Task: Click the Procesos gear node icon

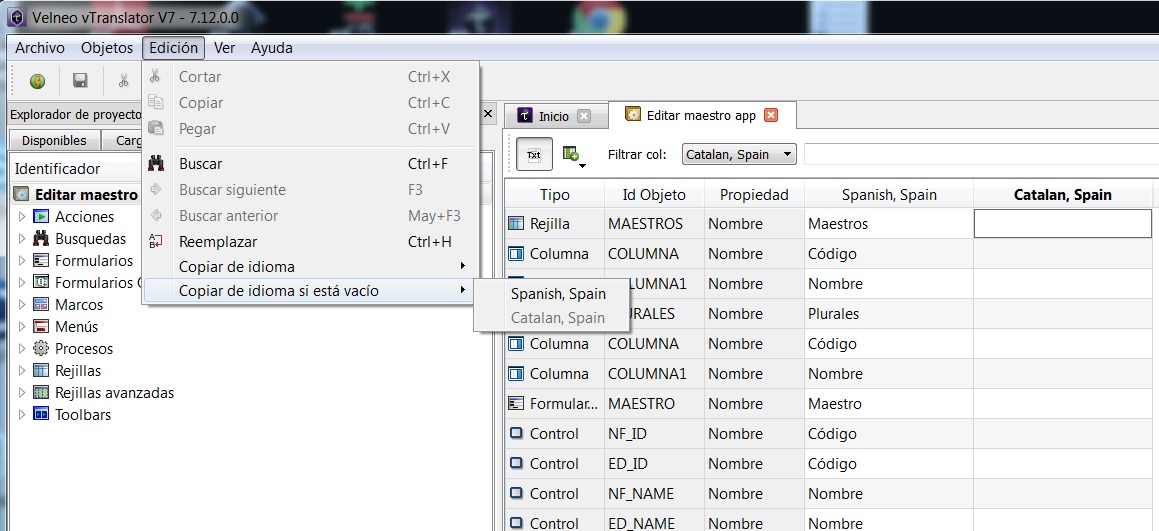Action: (x=41, y=348)
